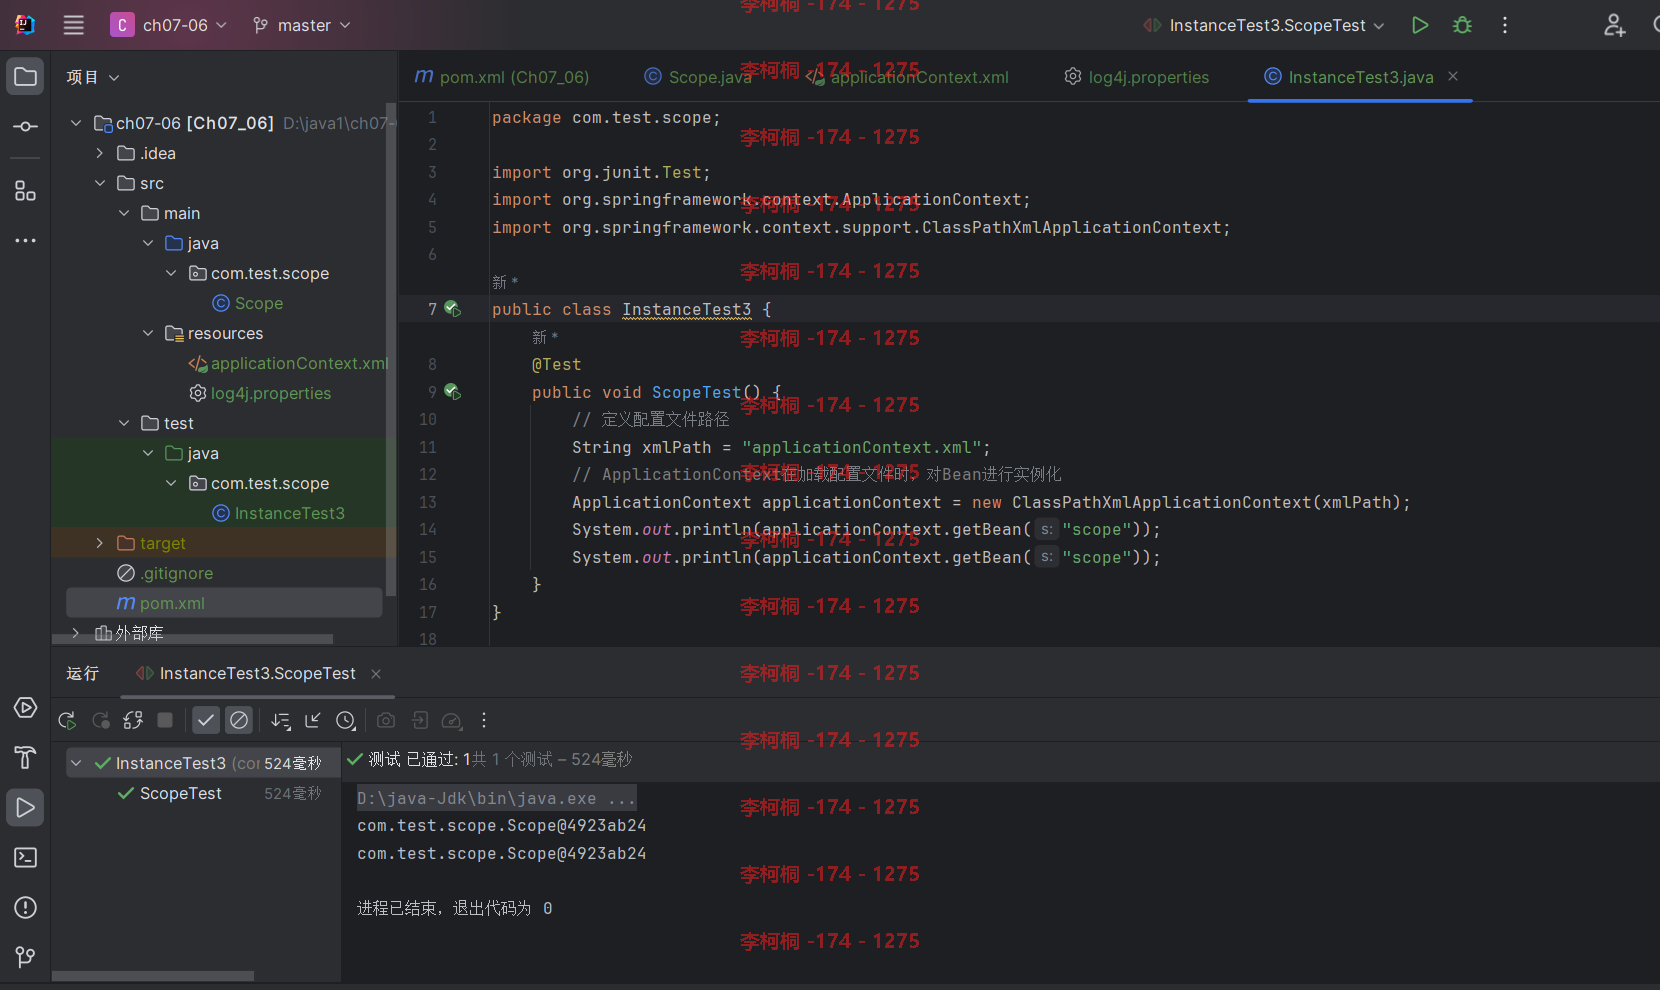Viewport: 1660px width, 990px height.
Task: Click run gutter icon at line 9
Action: pyautogui.click(x=452, y=391)
